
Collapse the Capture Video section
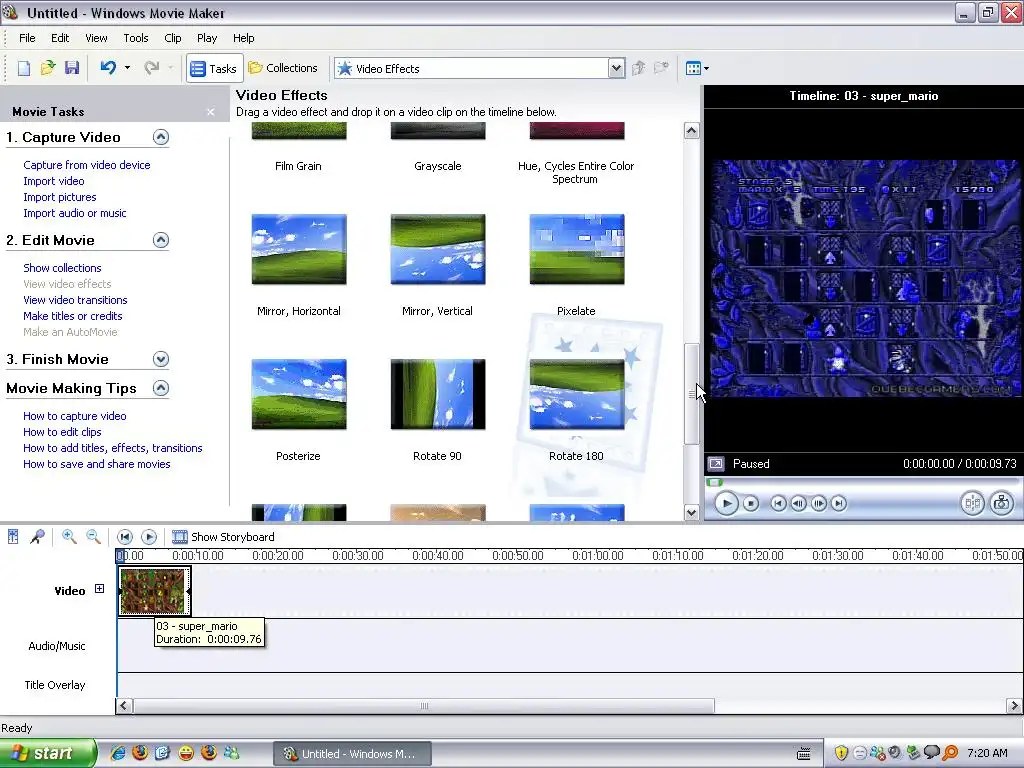click(x=161, y=137)
